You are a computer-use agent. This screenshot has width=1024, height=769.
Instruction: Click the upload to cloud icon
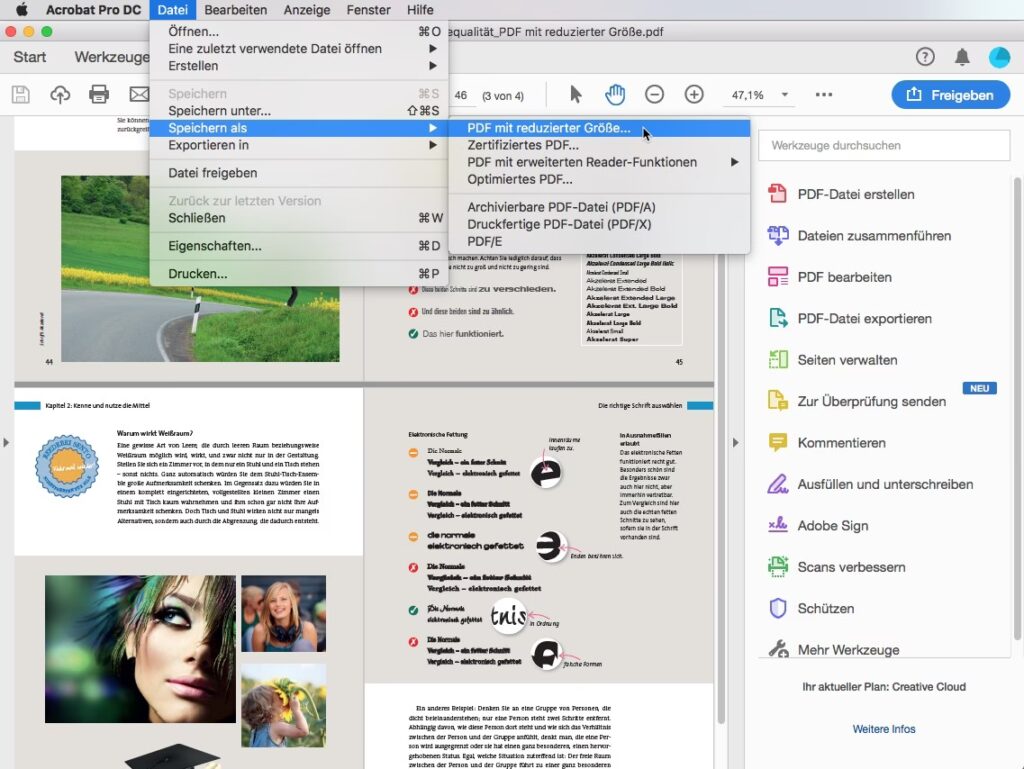click(x=60, y=95)
